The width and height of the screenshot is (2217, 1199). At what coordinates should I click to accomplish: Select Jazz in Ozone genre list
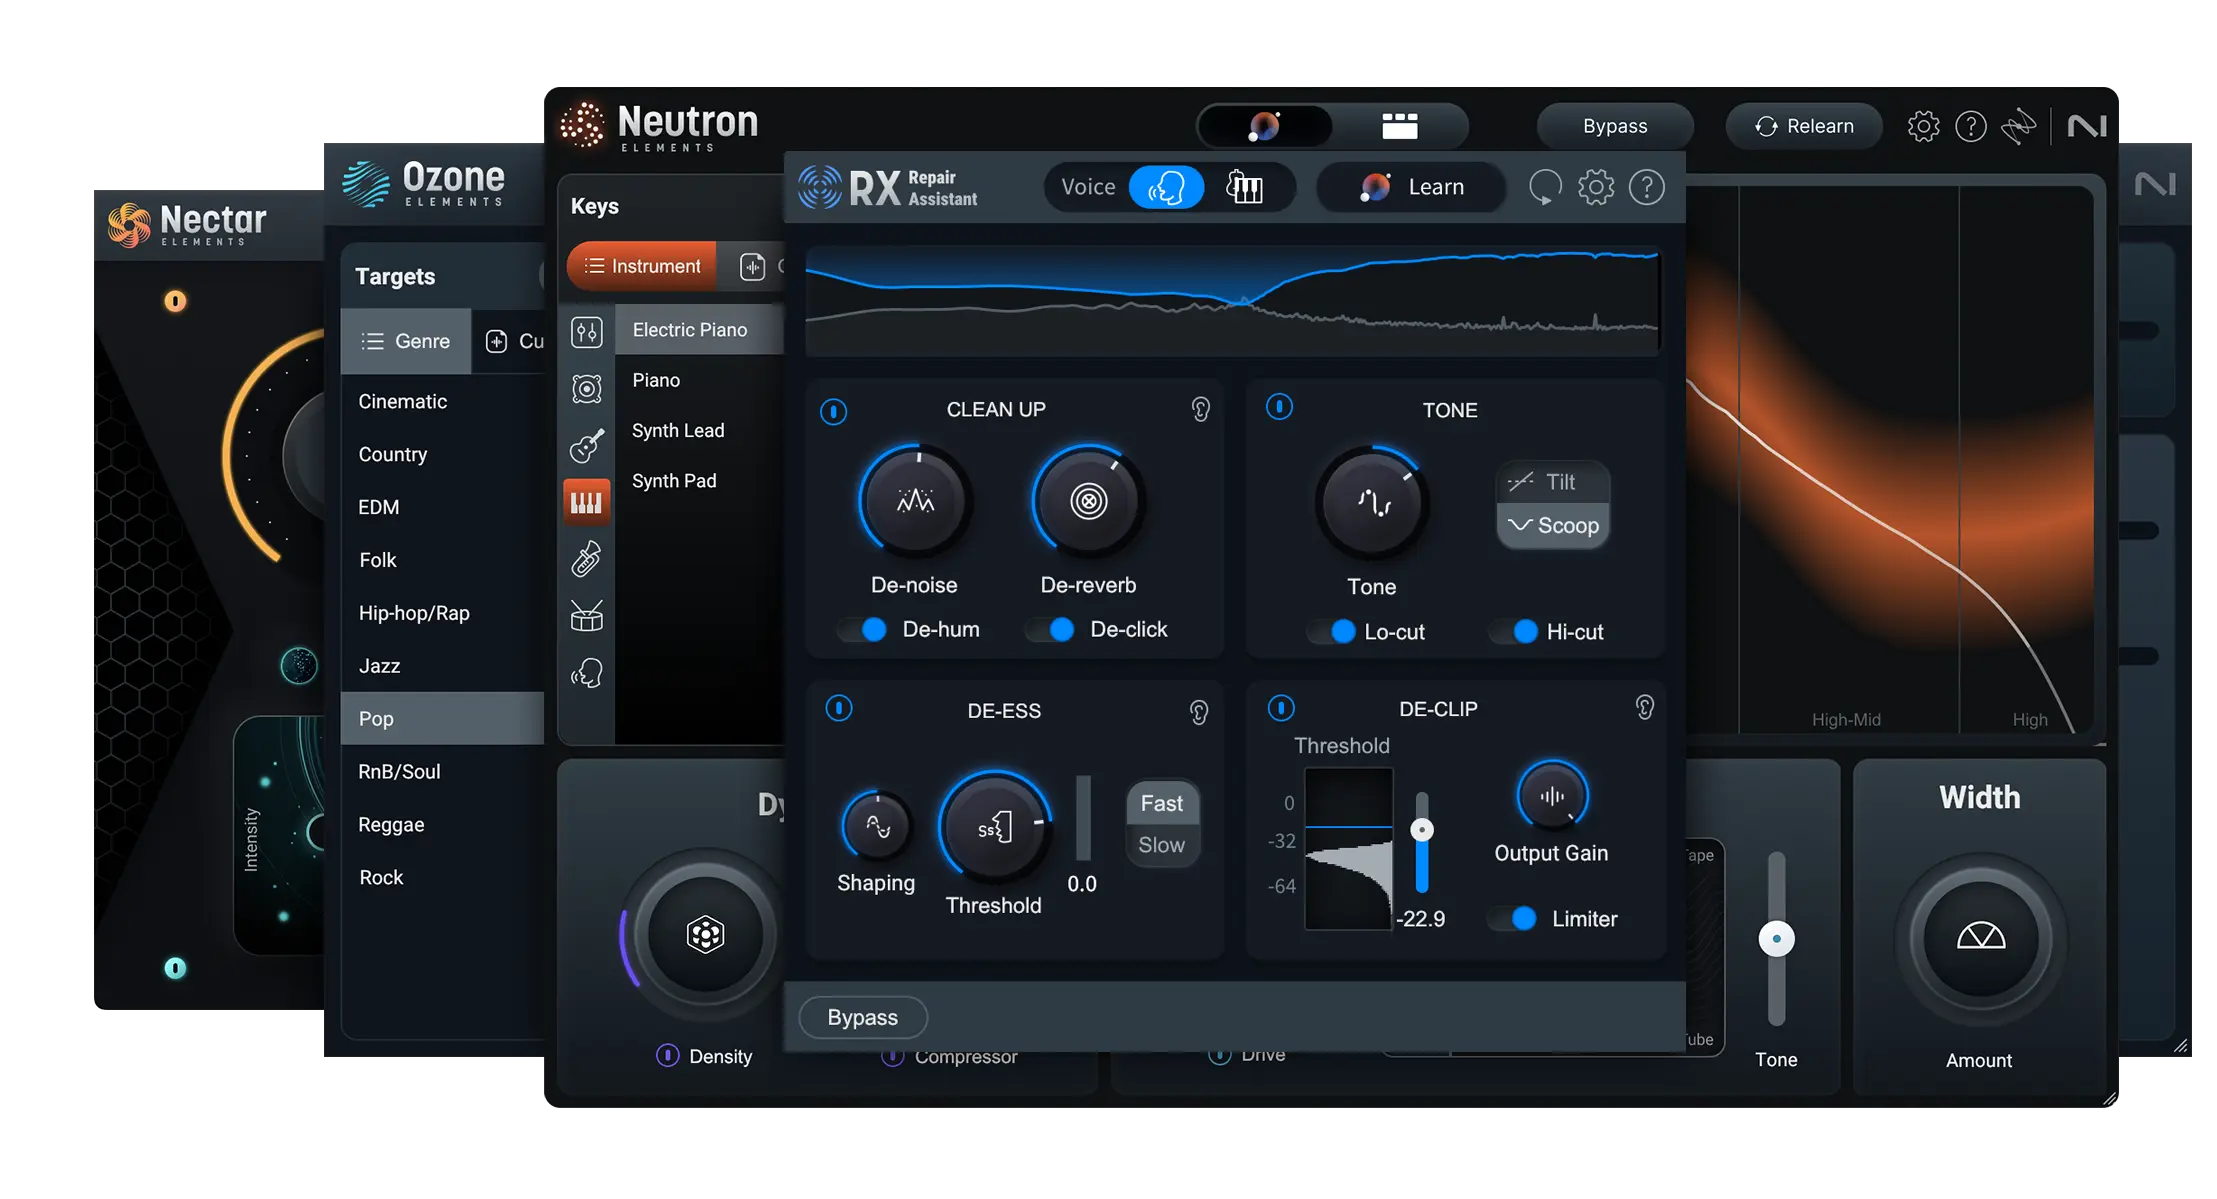click(442, 666)
